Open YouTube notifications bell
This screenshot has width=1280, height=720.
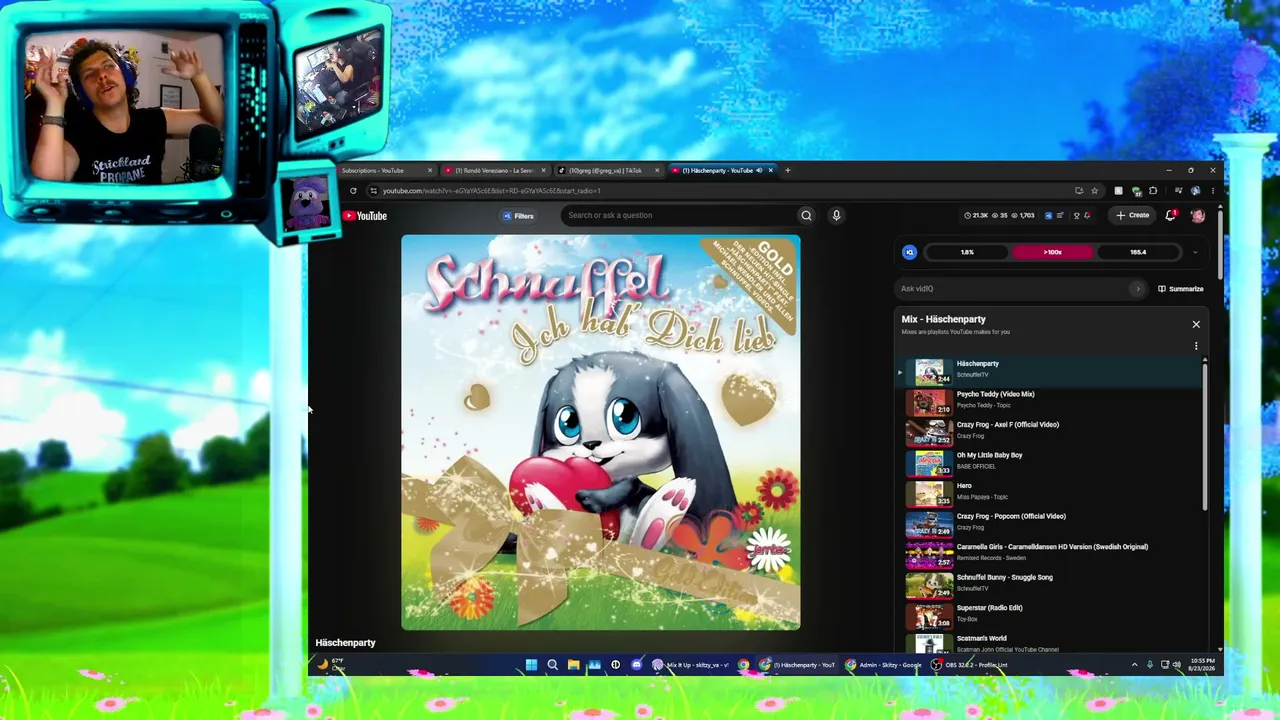(1170, 215)
